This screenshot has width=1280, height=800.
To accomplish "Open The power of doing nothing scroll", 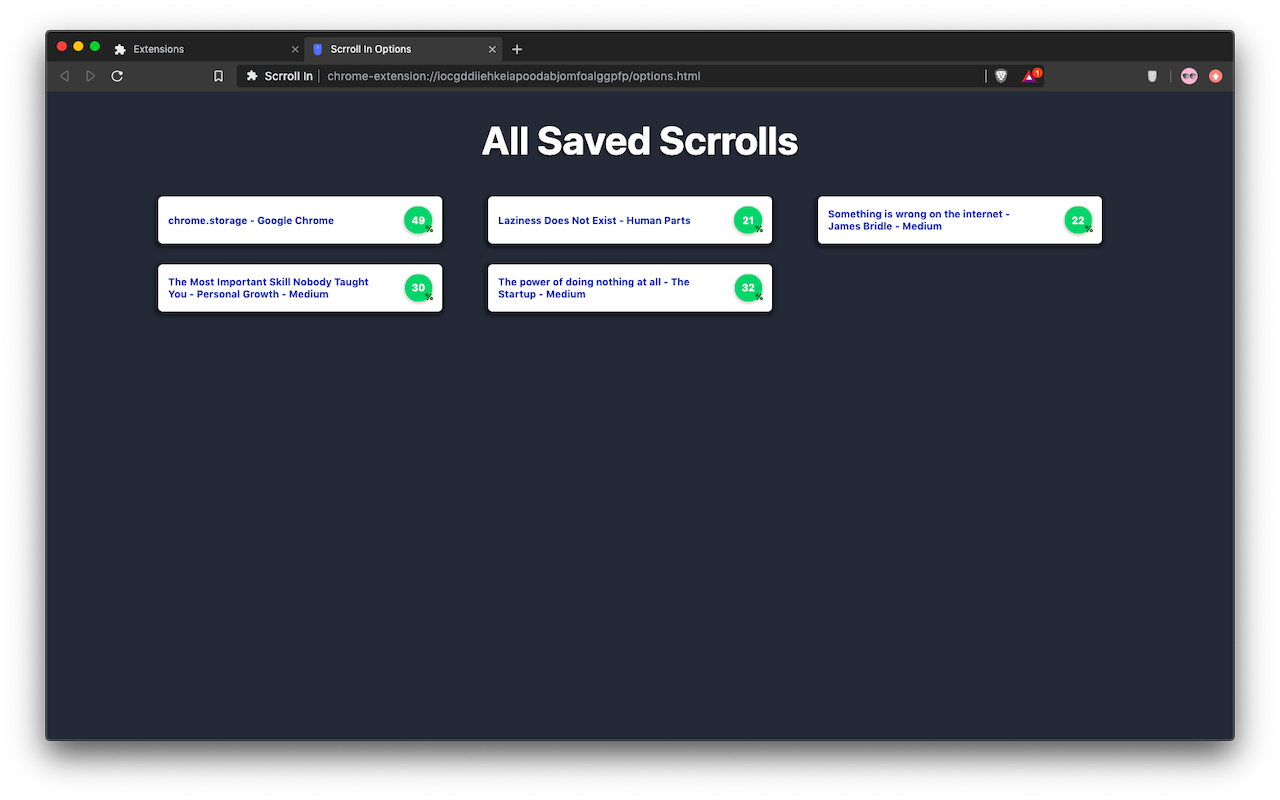I will coord(594,288).
